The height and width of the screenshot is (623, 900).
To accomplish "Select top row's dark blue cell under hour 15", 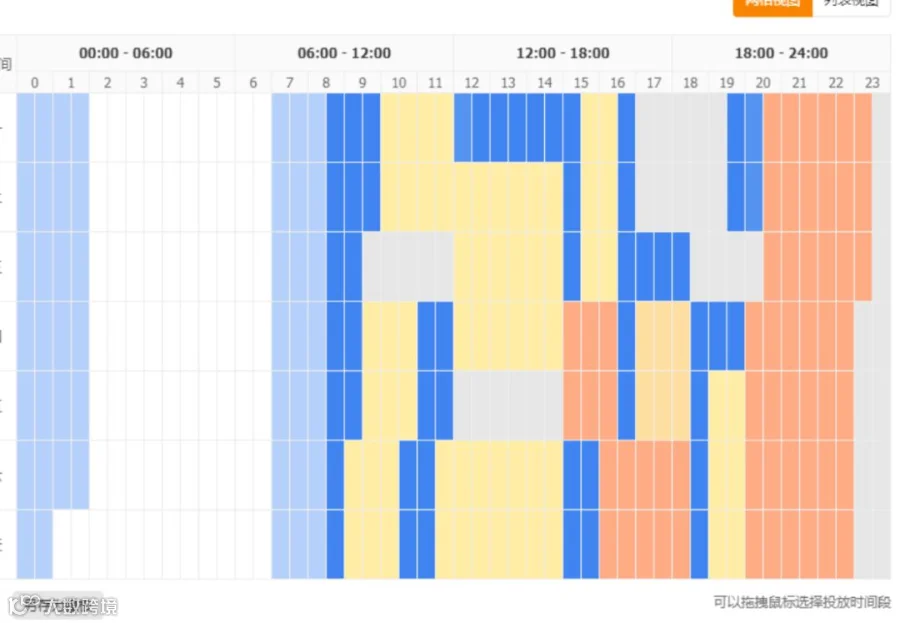I will (x=572, y=127).
